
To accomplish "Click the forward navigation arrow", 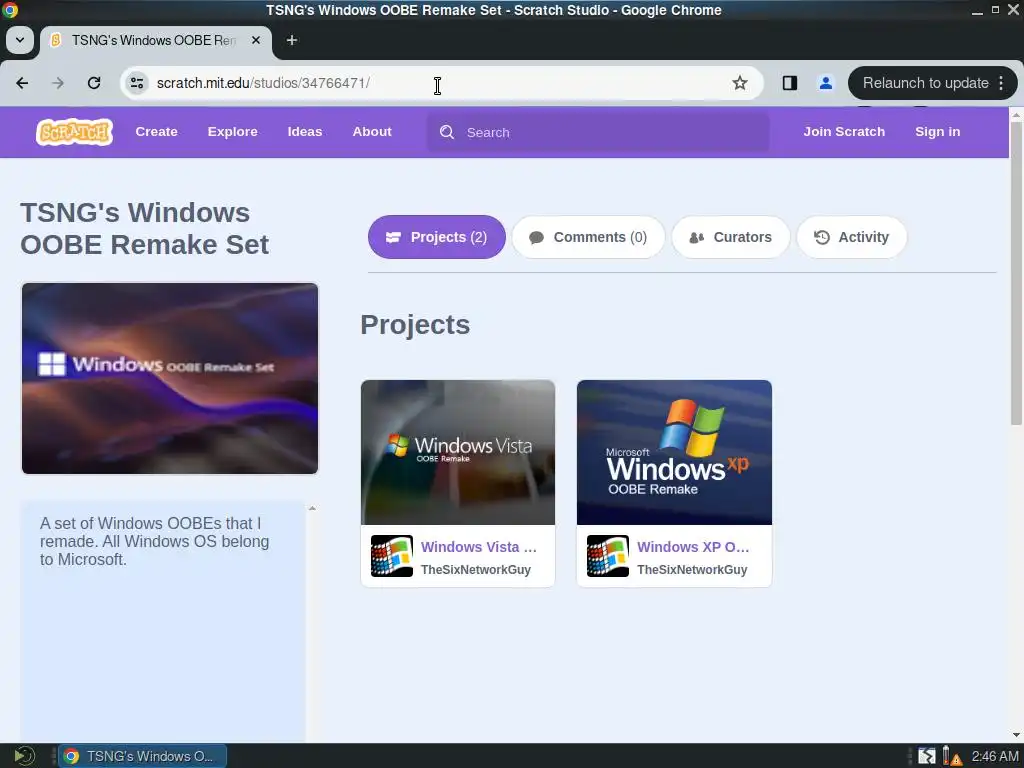I will coord(58,83).
